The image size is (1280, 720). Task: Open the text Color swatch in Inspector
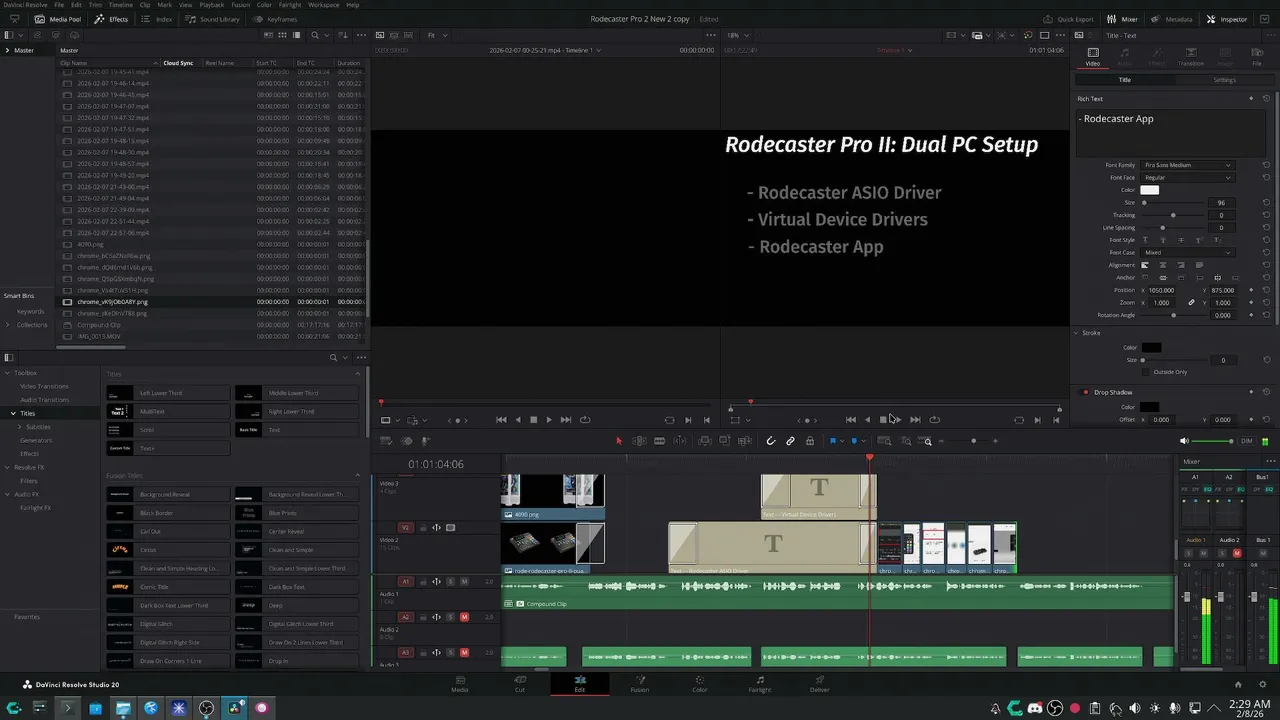pos(1150,190)
